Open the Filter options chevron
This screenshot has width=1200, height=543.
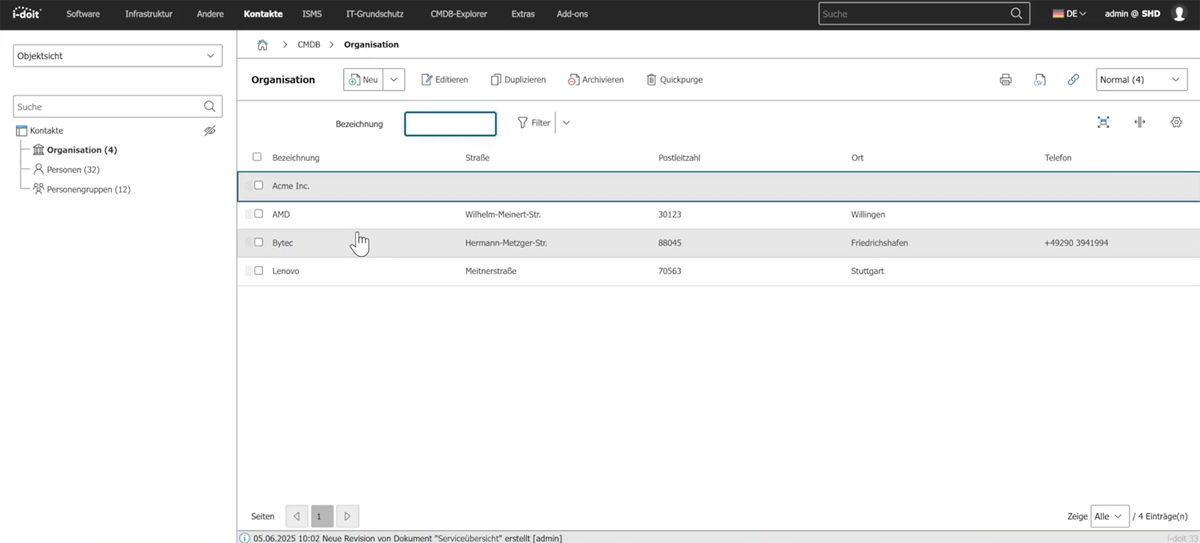tap(566, 123)
